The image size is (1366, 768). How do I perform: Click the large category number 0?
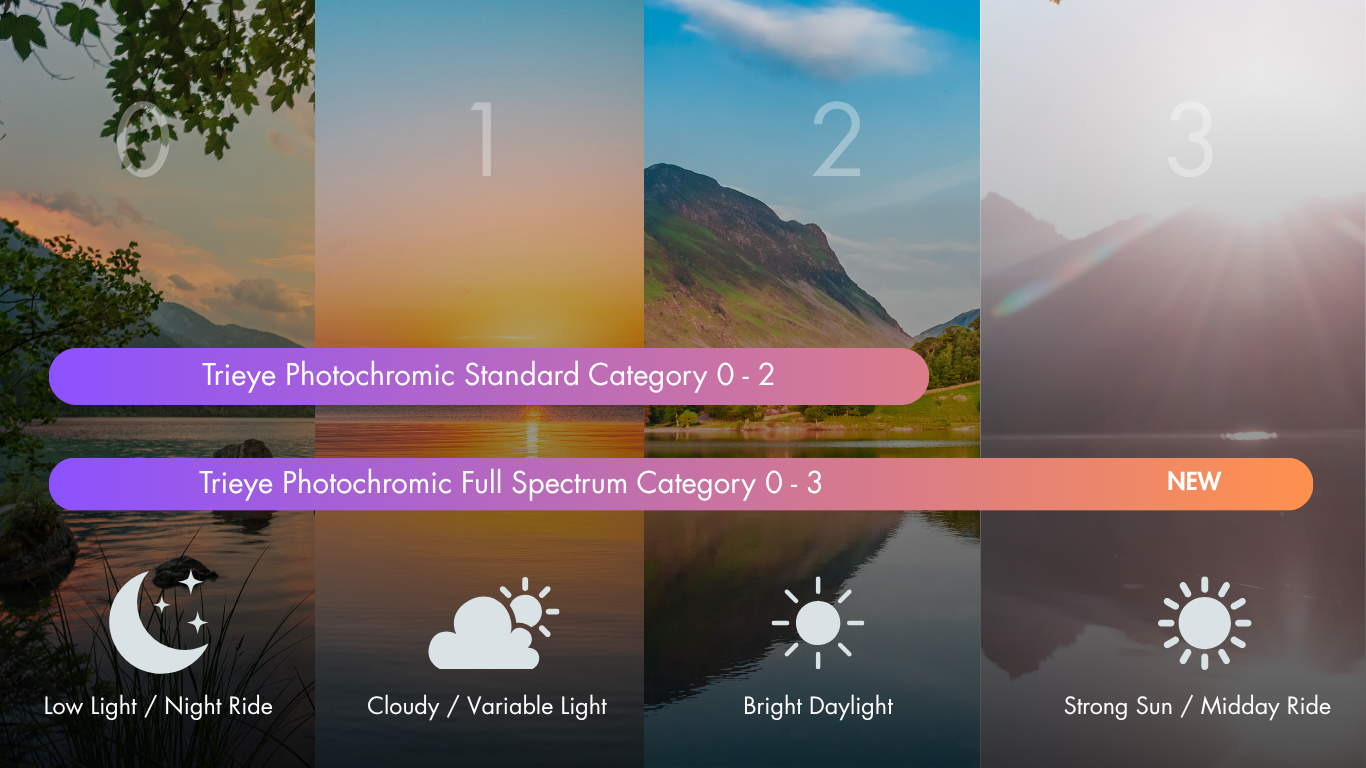143,142
